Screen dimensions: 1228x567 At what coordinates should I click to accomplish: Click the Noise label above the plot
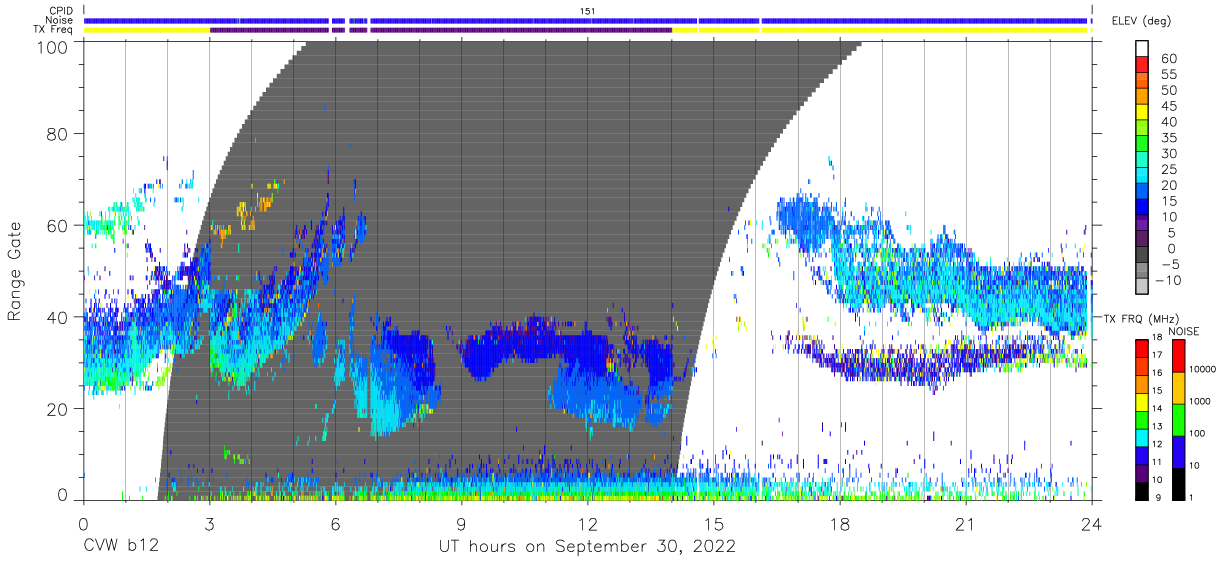[x=60, y=20]
